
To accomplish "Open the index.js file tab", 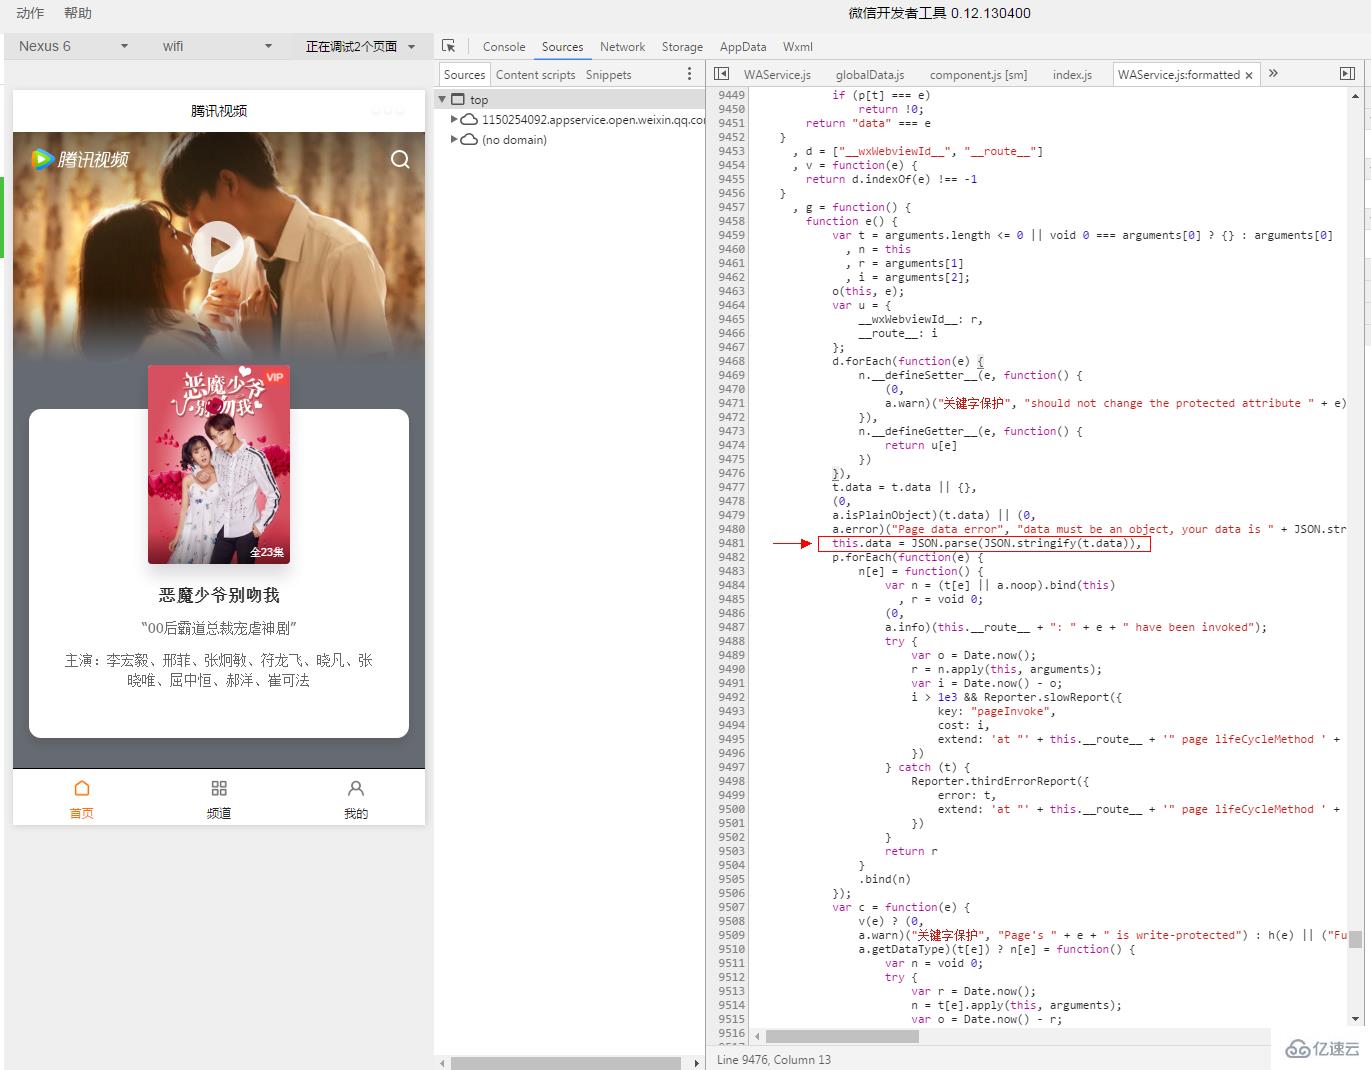I will click(x=1072, y=75).
